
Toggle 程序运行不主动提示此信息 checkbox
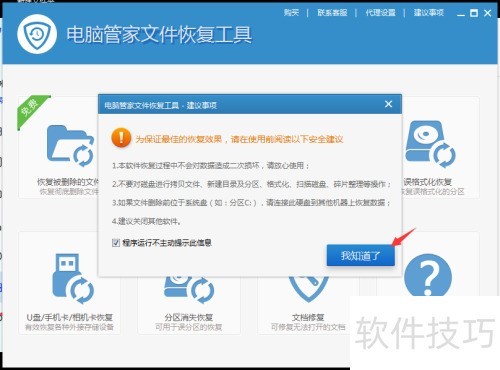(116, 243)
